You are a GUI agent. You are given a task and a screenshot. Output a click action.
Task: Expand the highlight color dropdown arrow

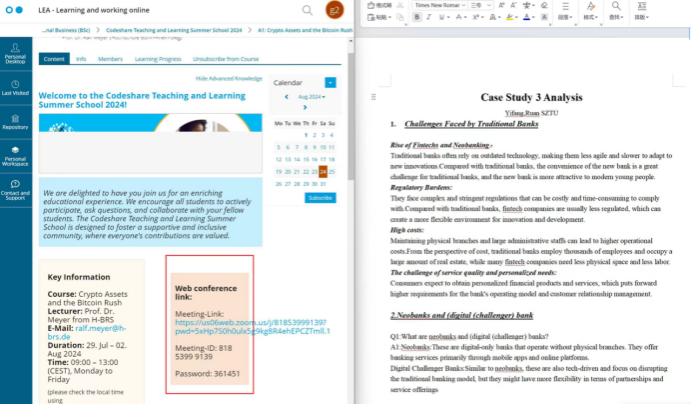coord(516,17)
